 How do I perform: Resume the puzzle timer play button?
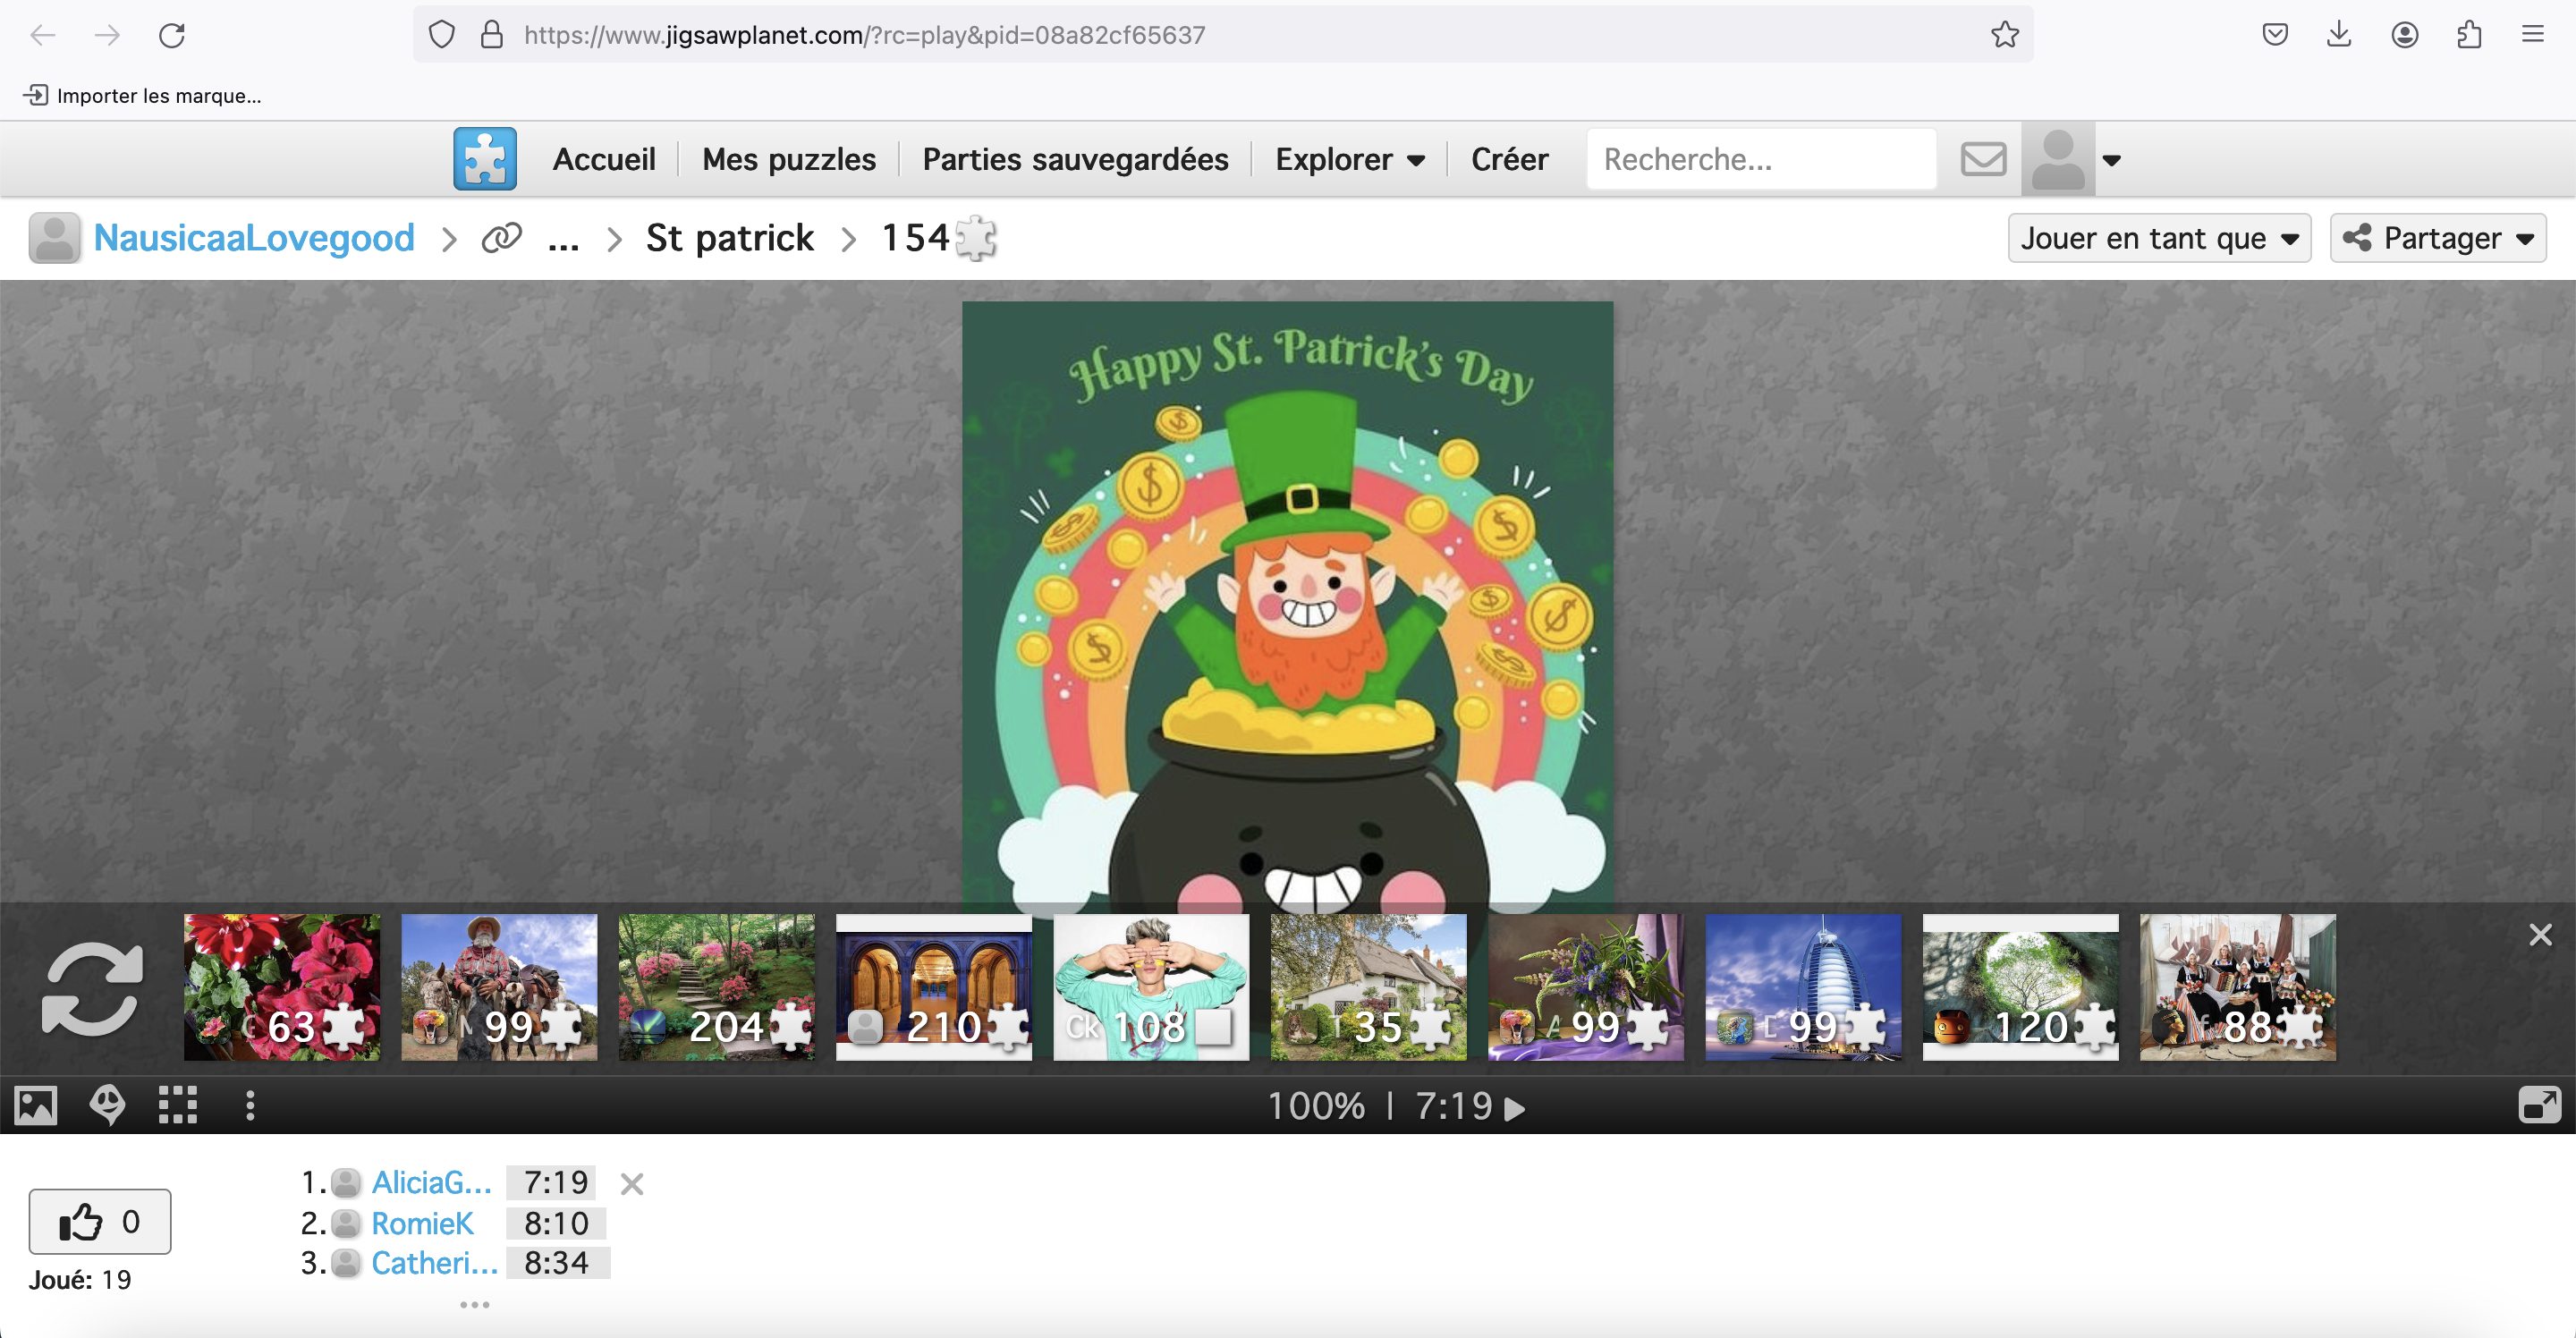click(x=1515, y=1108)
